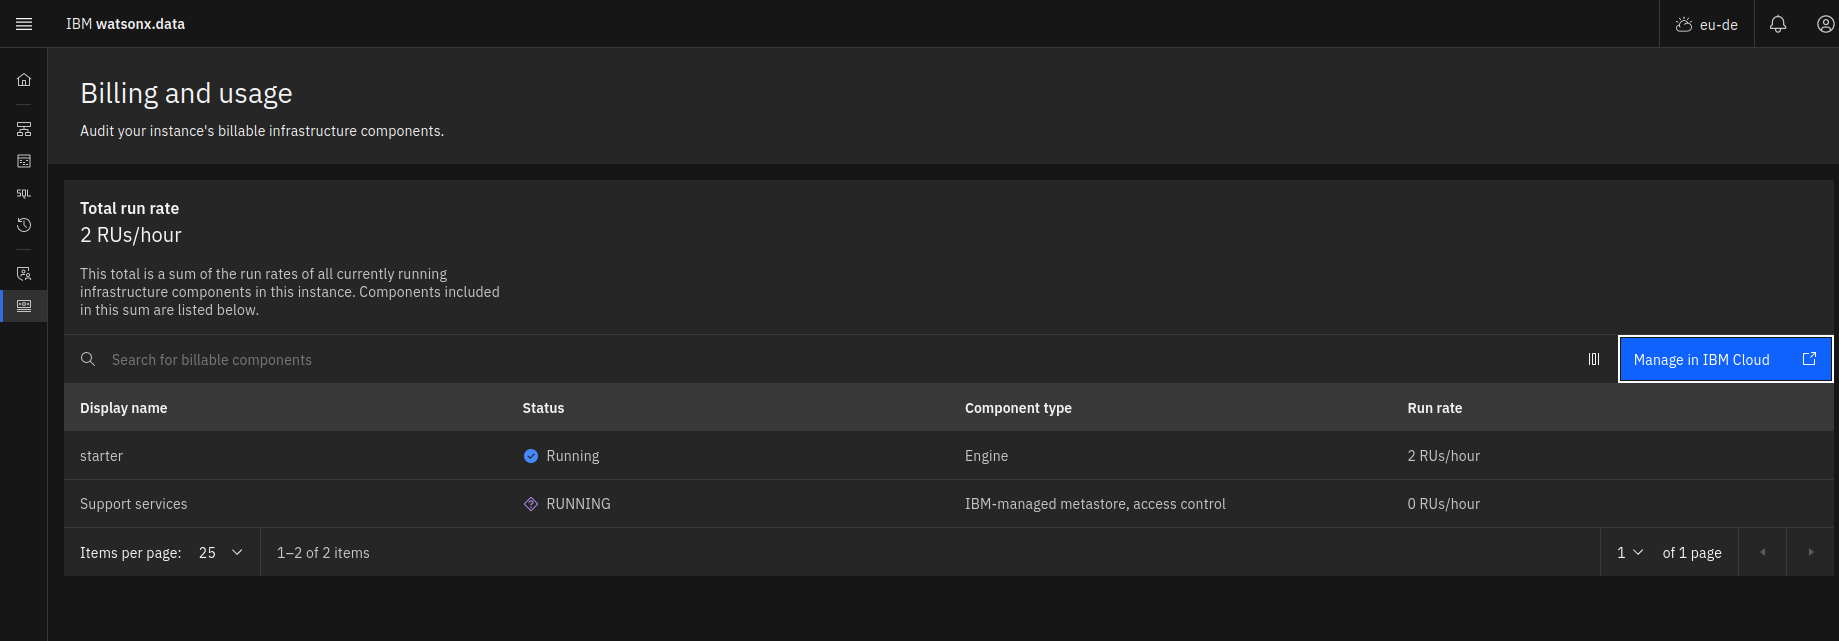
Task: Open Query history sidebar icon
Action: (x=24, y=225)
